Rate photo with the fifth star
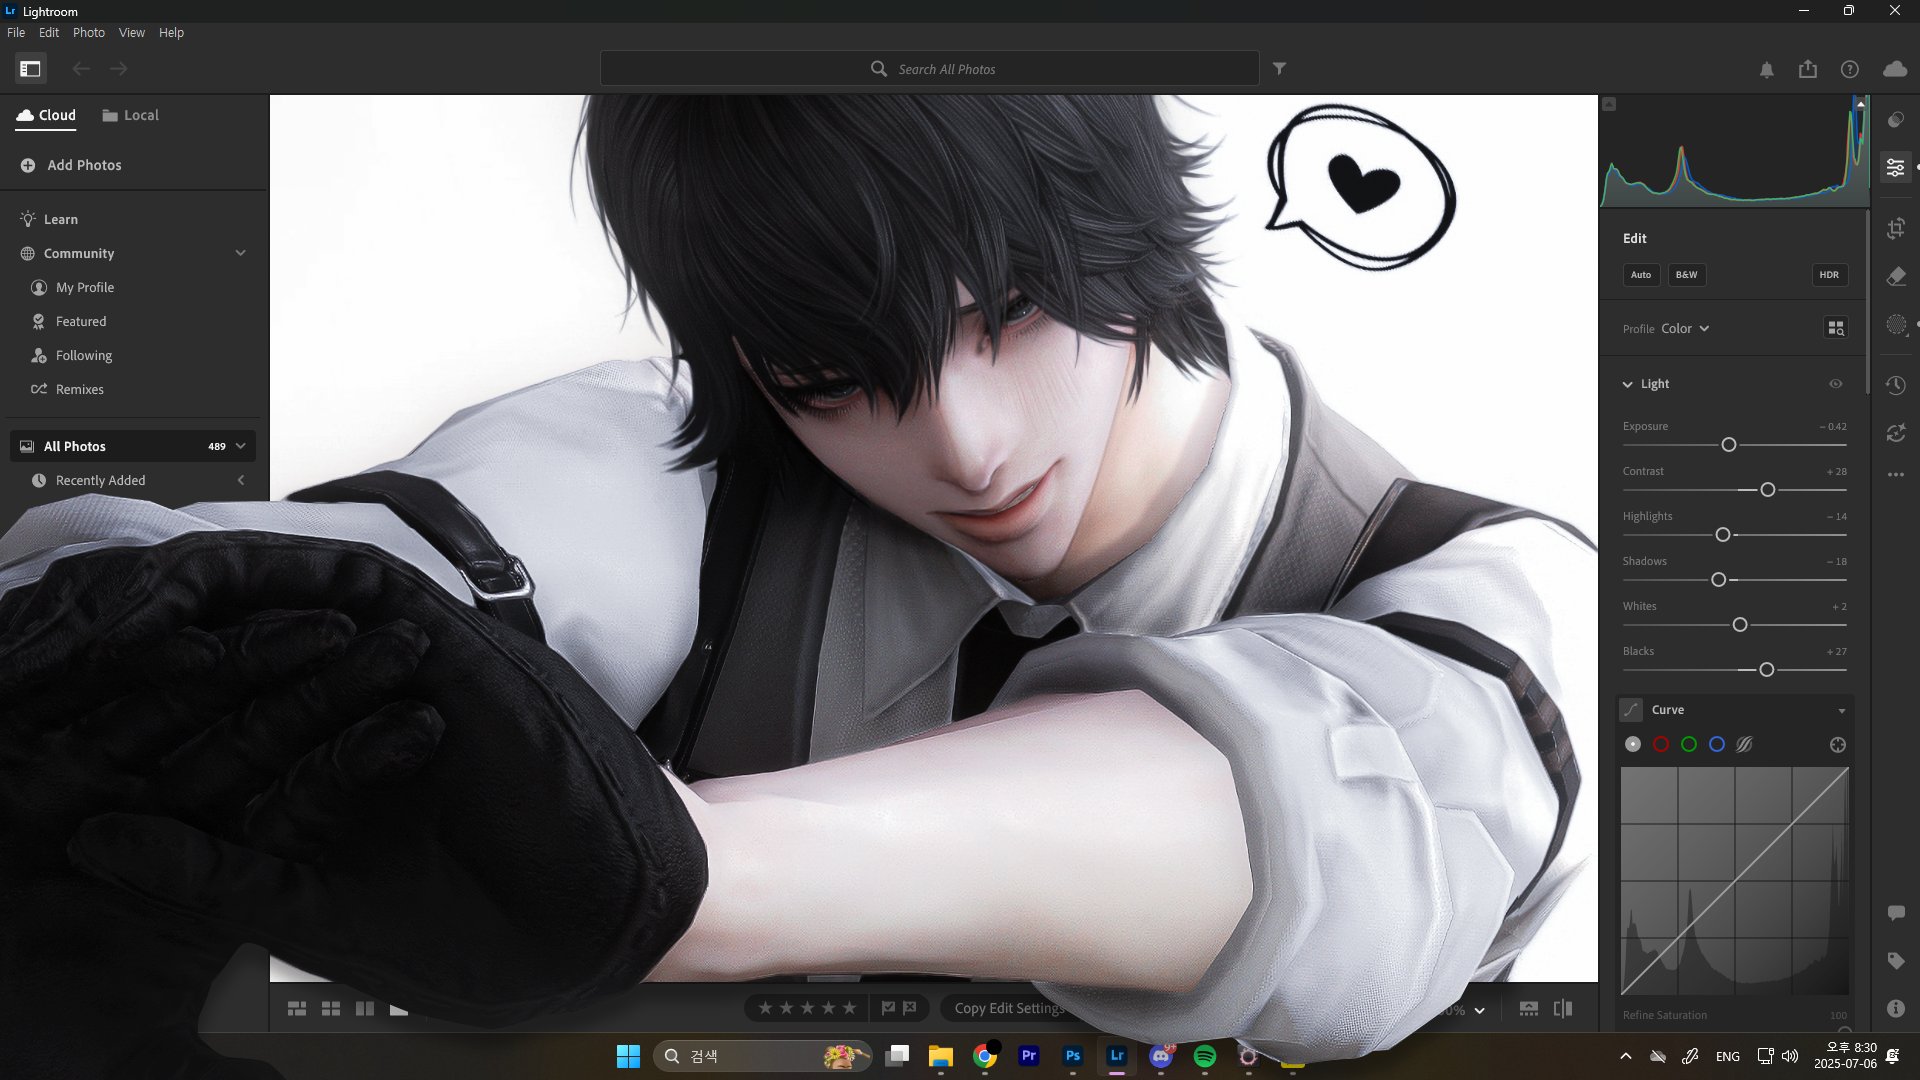 (x=850, y=1008)
